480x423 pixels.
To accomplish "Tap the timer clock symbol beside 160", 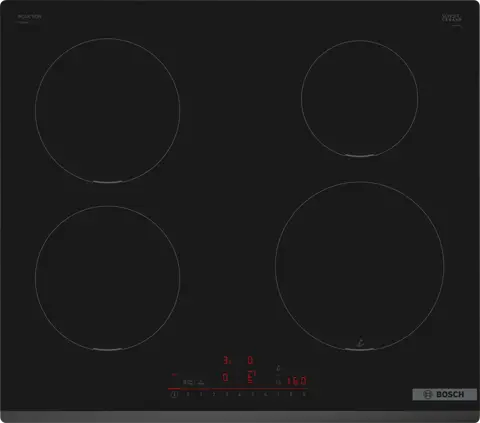I will 279,382.
